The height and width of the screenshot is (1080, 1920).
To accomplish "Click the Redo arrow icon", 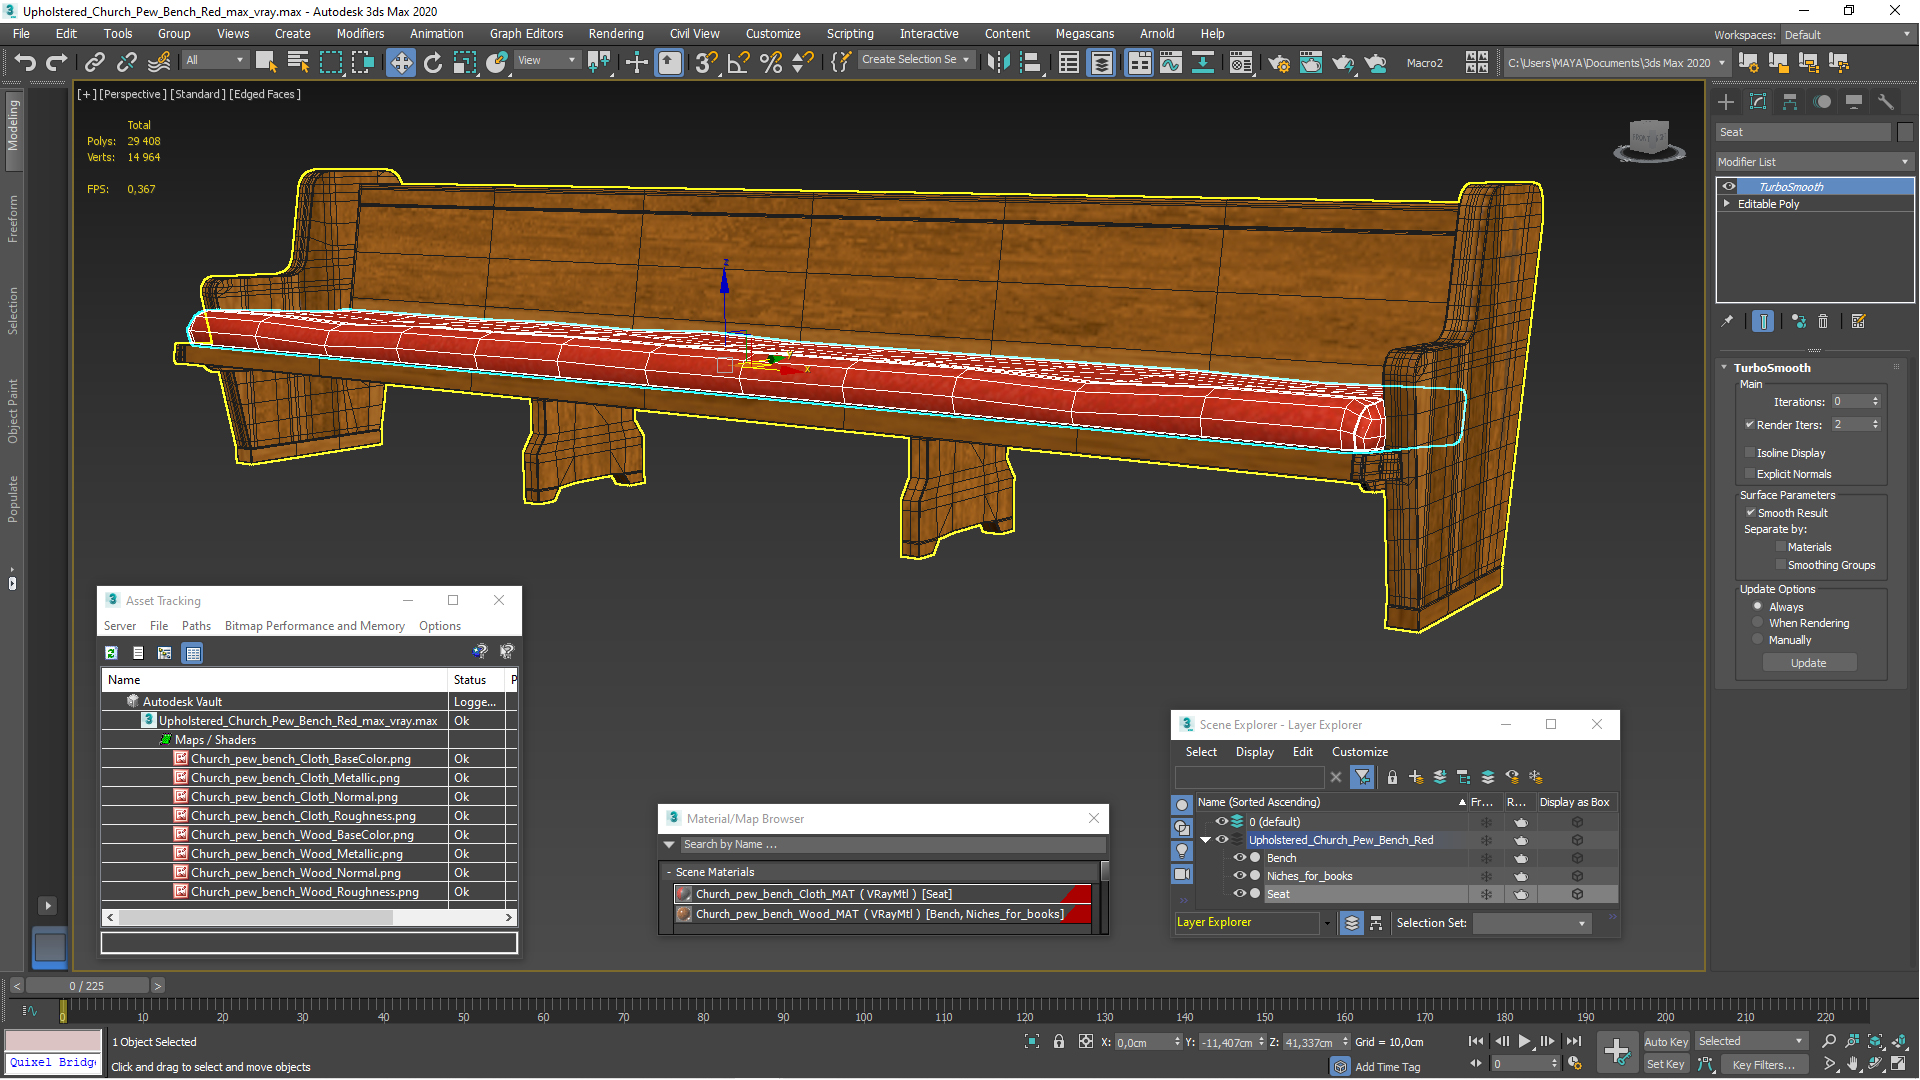I will tap(57, 62).
